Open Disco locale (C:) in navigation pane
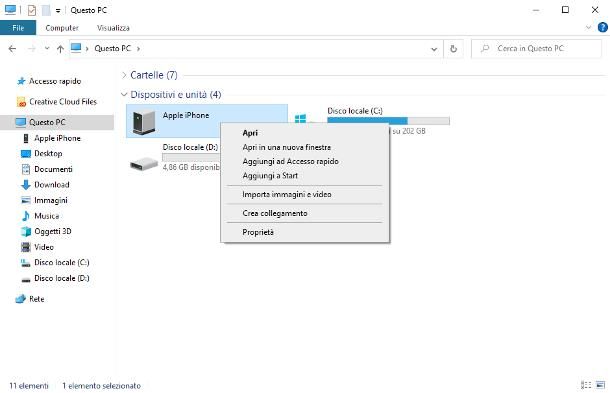The height and width of the screenshot is (393, 610). [x=62, y=262]
